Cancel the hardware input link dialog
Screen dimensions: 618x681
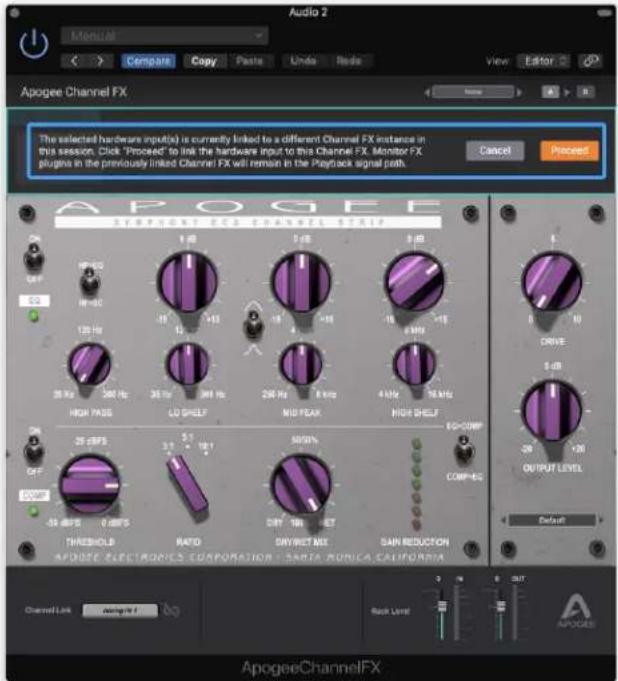[495, 151]
